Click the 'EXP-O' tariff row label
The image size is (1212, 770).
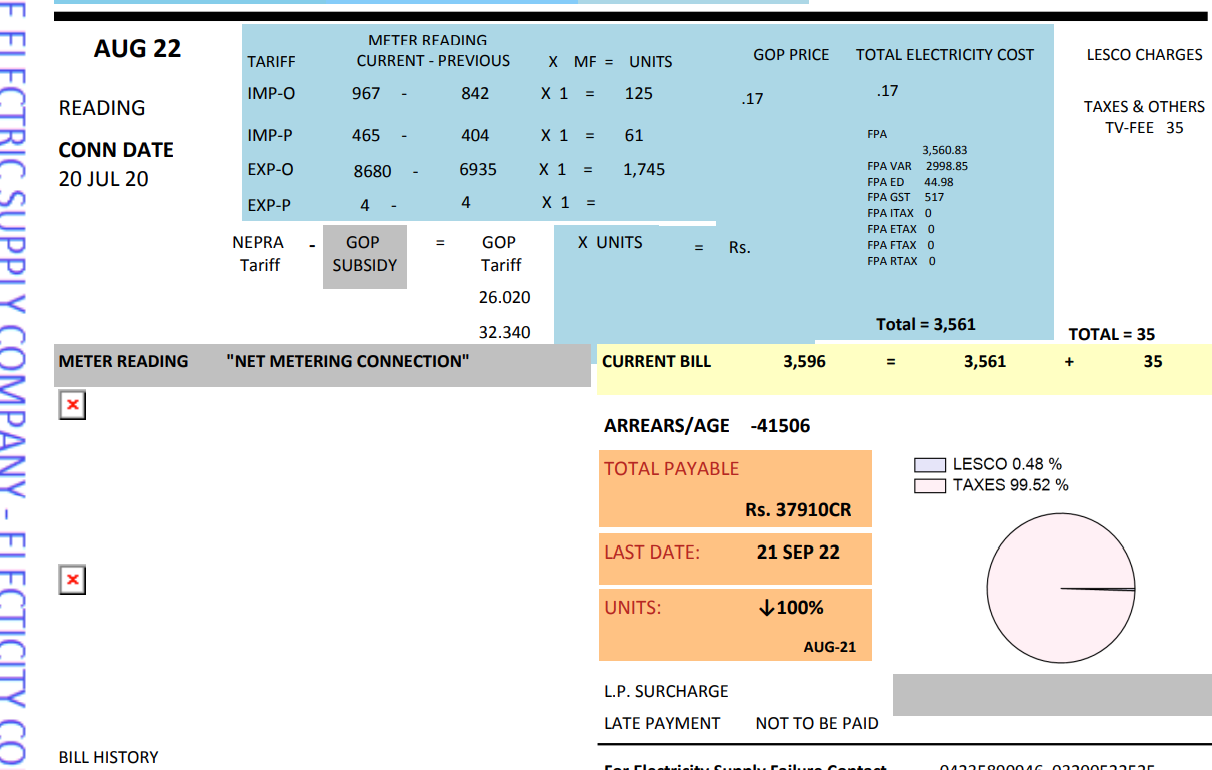pos(271,170)
